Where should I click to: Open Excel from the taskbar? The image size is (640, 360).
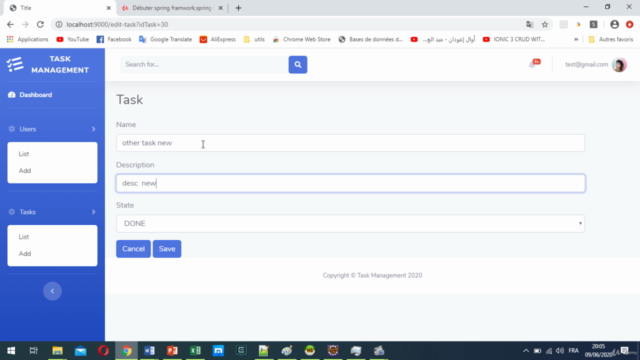click(x=195, y=351)
